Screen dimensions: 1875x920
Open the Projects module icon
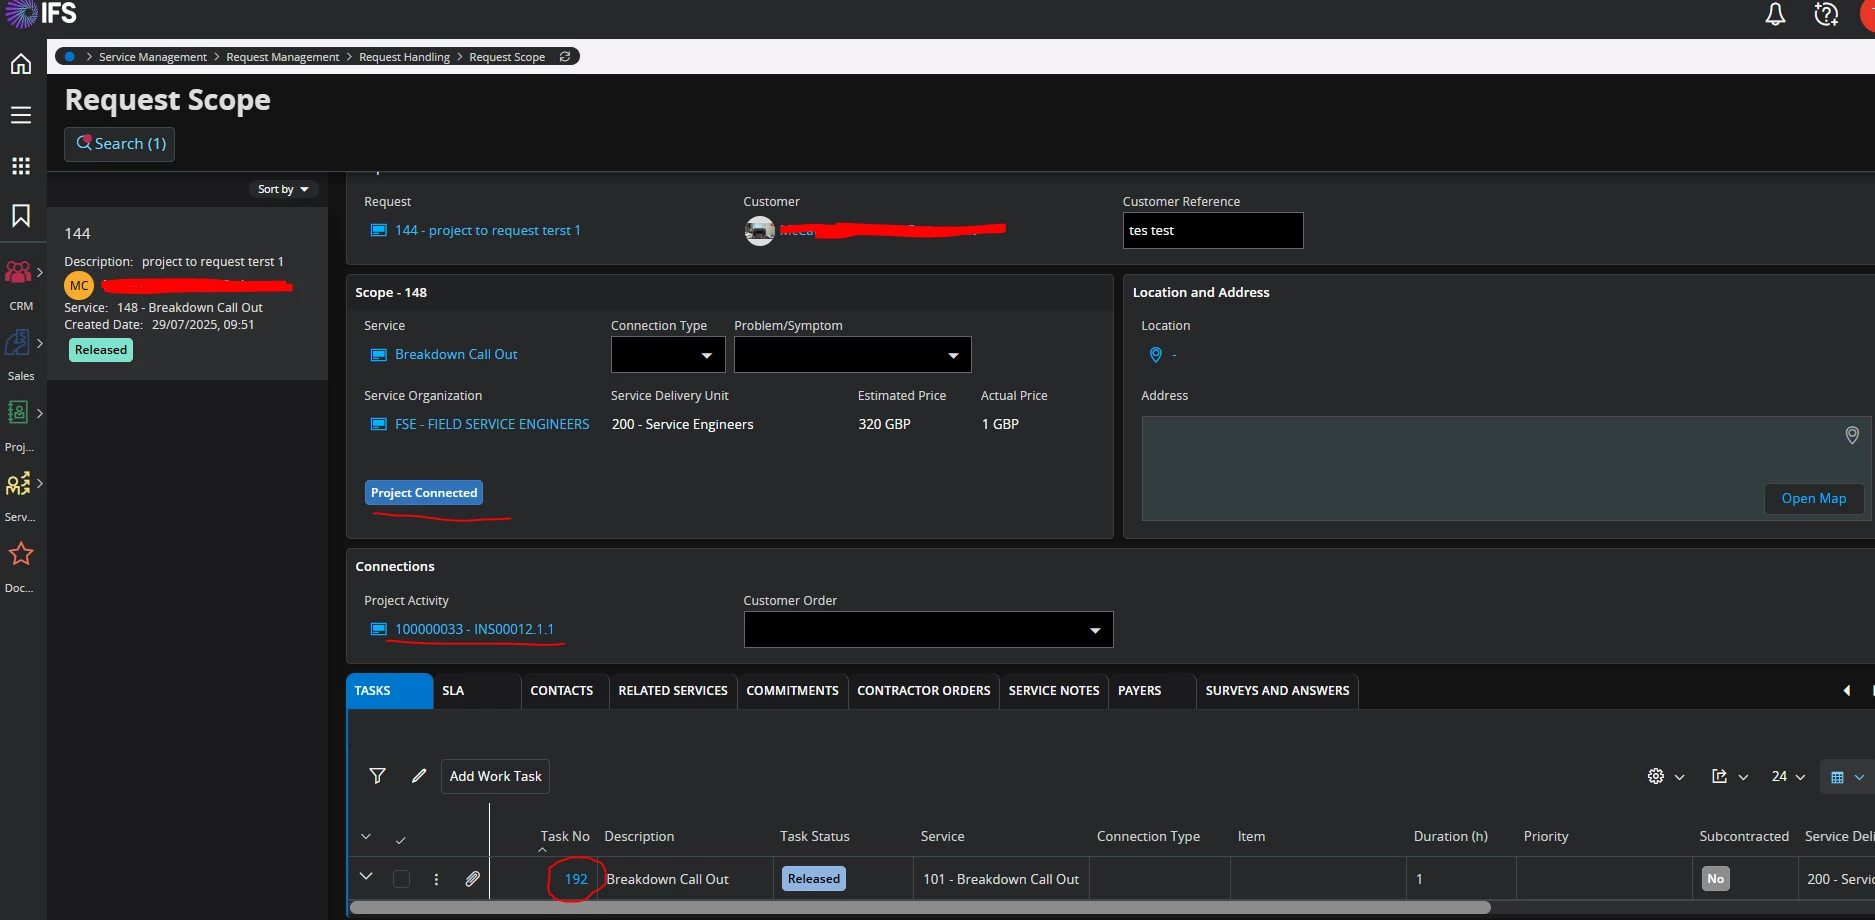(18, 412)
